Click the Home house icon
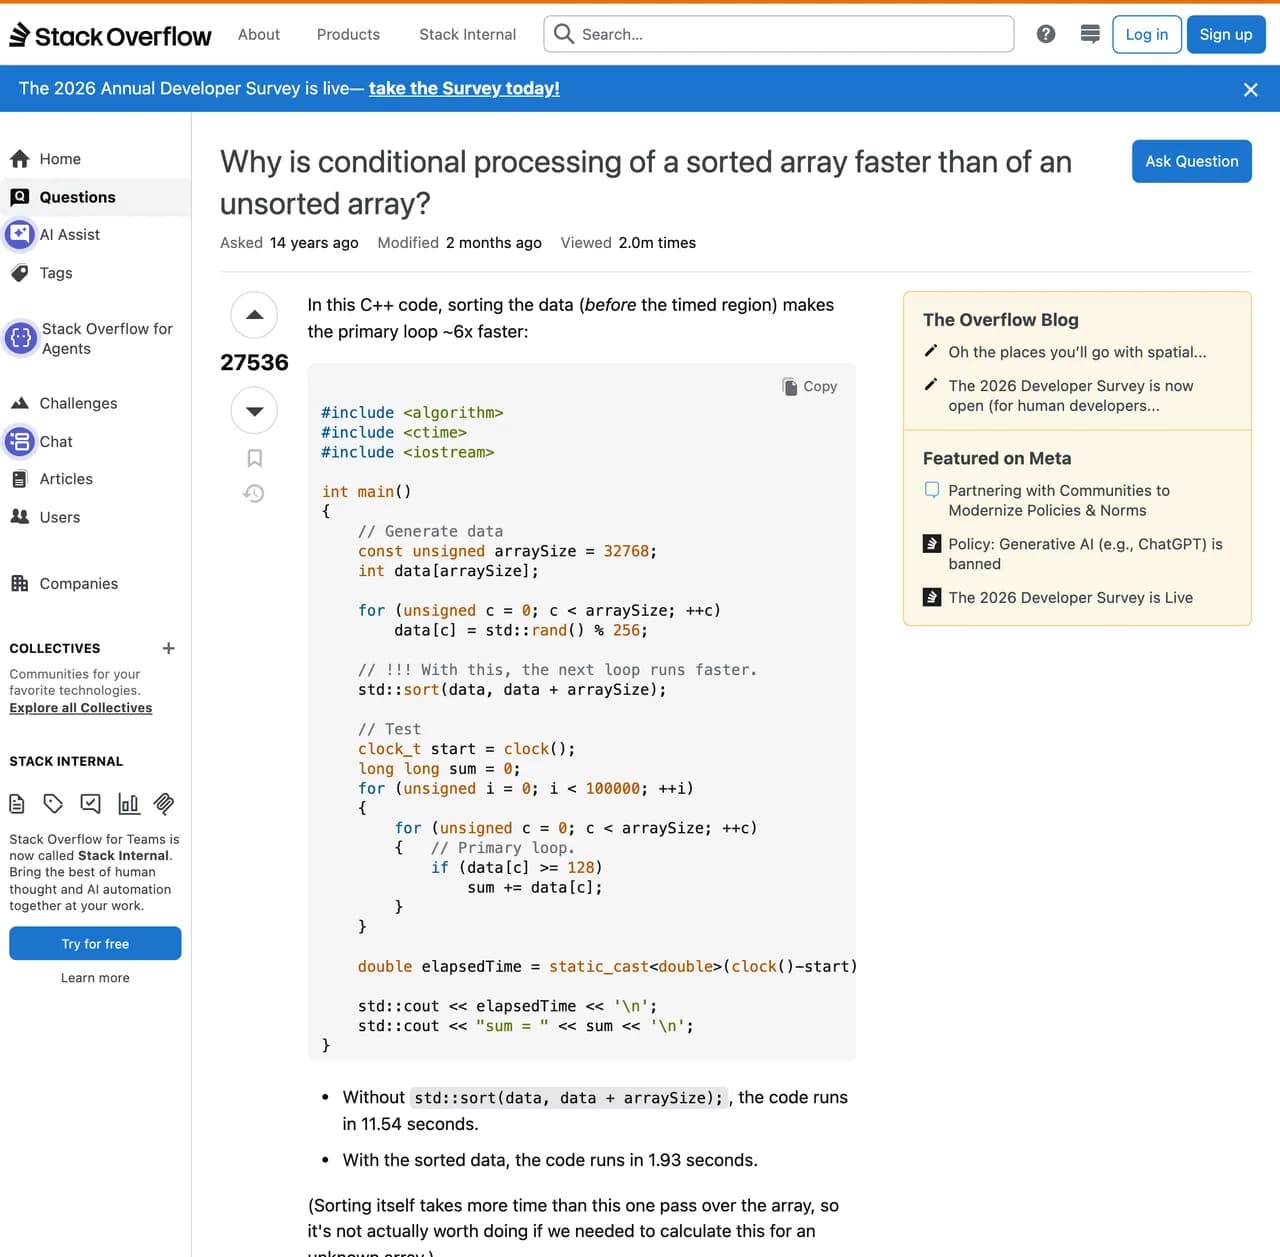The width and height of the screenshot is (1280, 1257). pyautogui.click(x=19, y=159)
